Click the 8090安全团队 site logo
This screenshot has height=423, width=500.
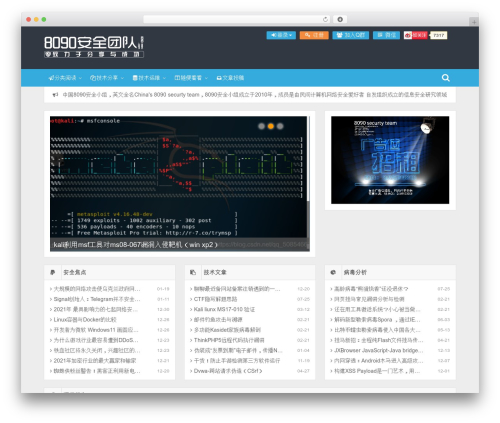(94, 47)
